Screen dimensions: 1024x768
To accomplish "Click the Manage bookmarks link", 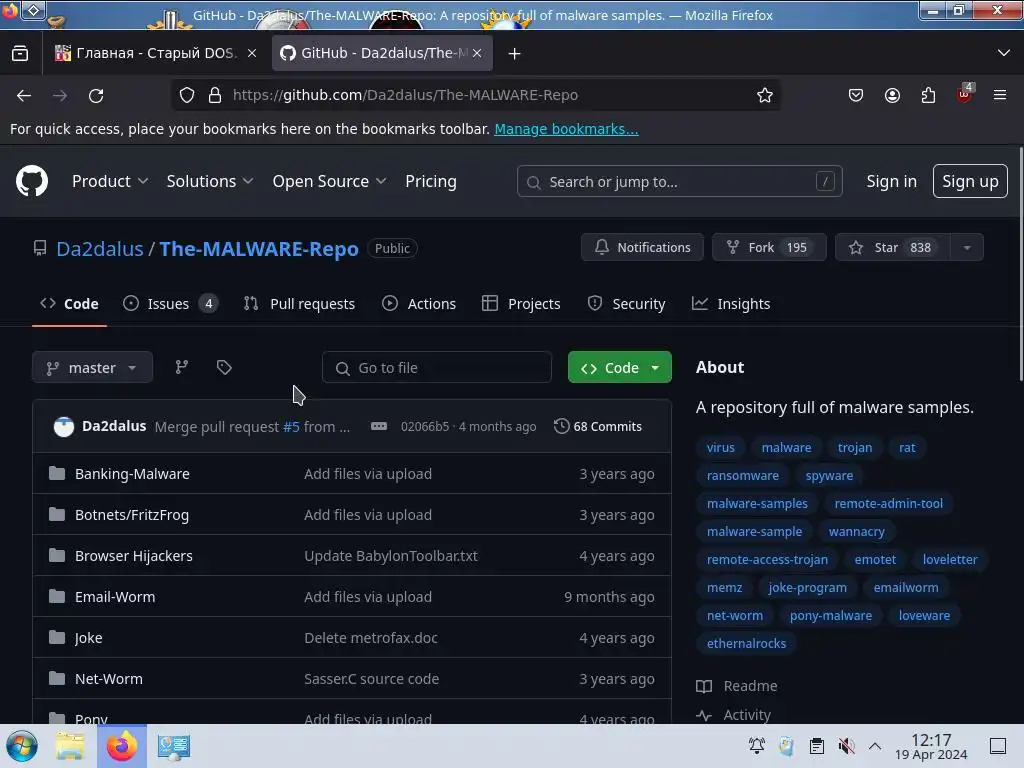I will tap(566, 129).
